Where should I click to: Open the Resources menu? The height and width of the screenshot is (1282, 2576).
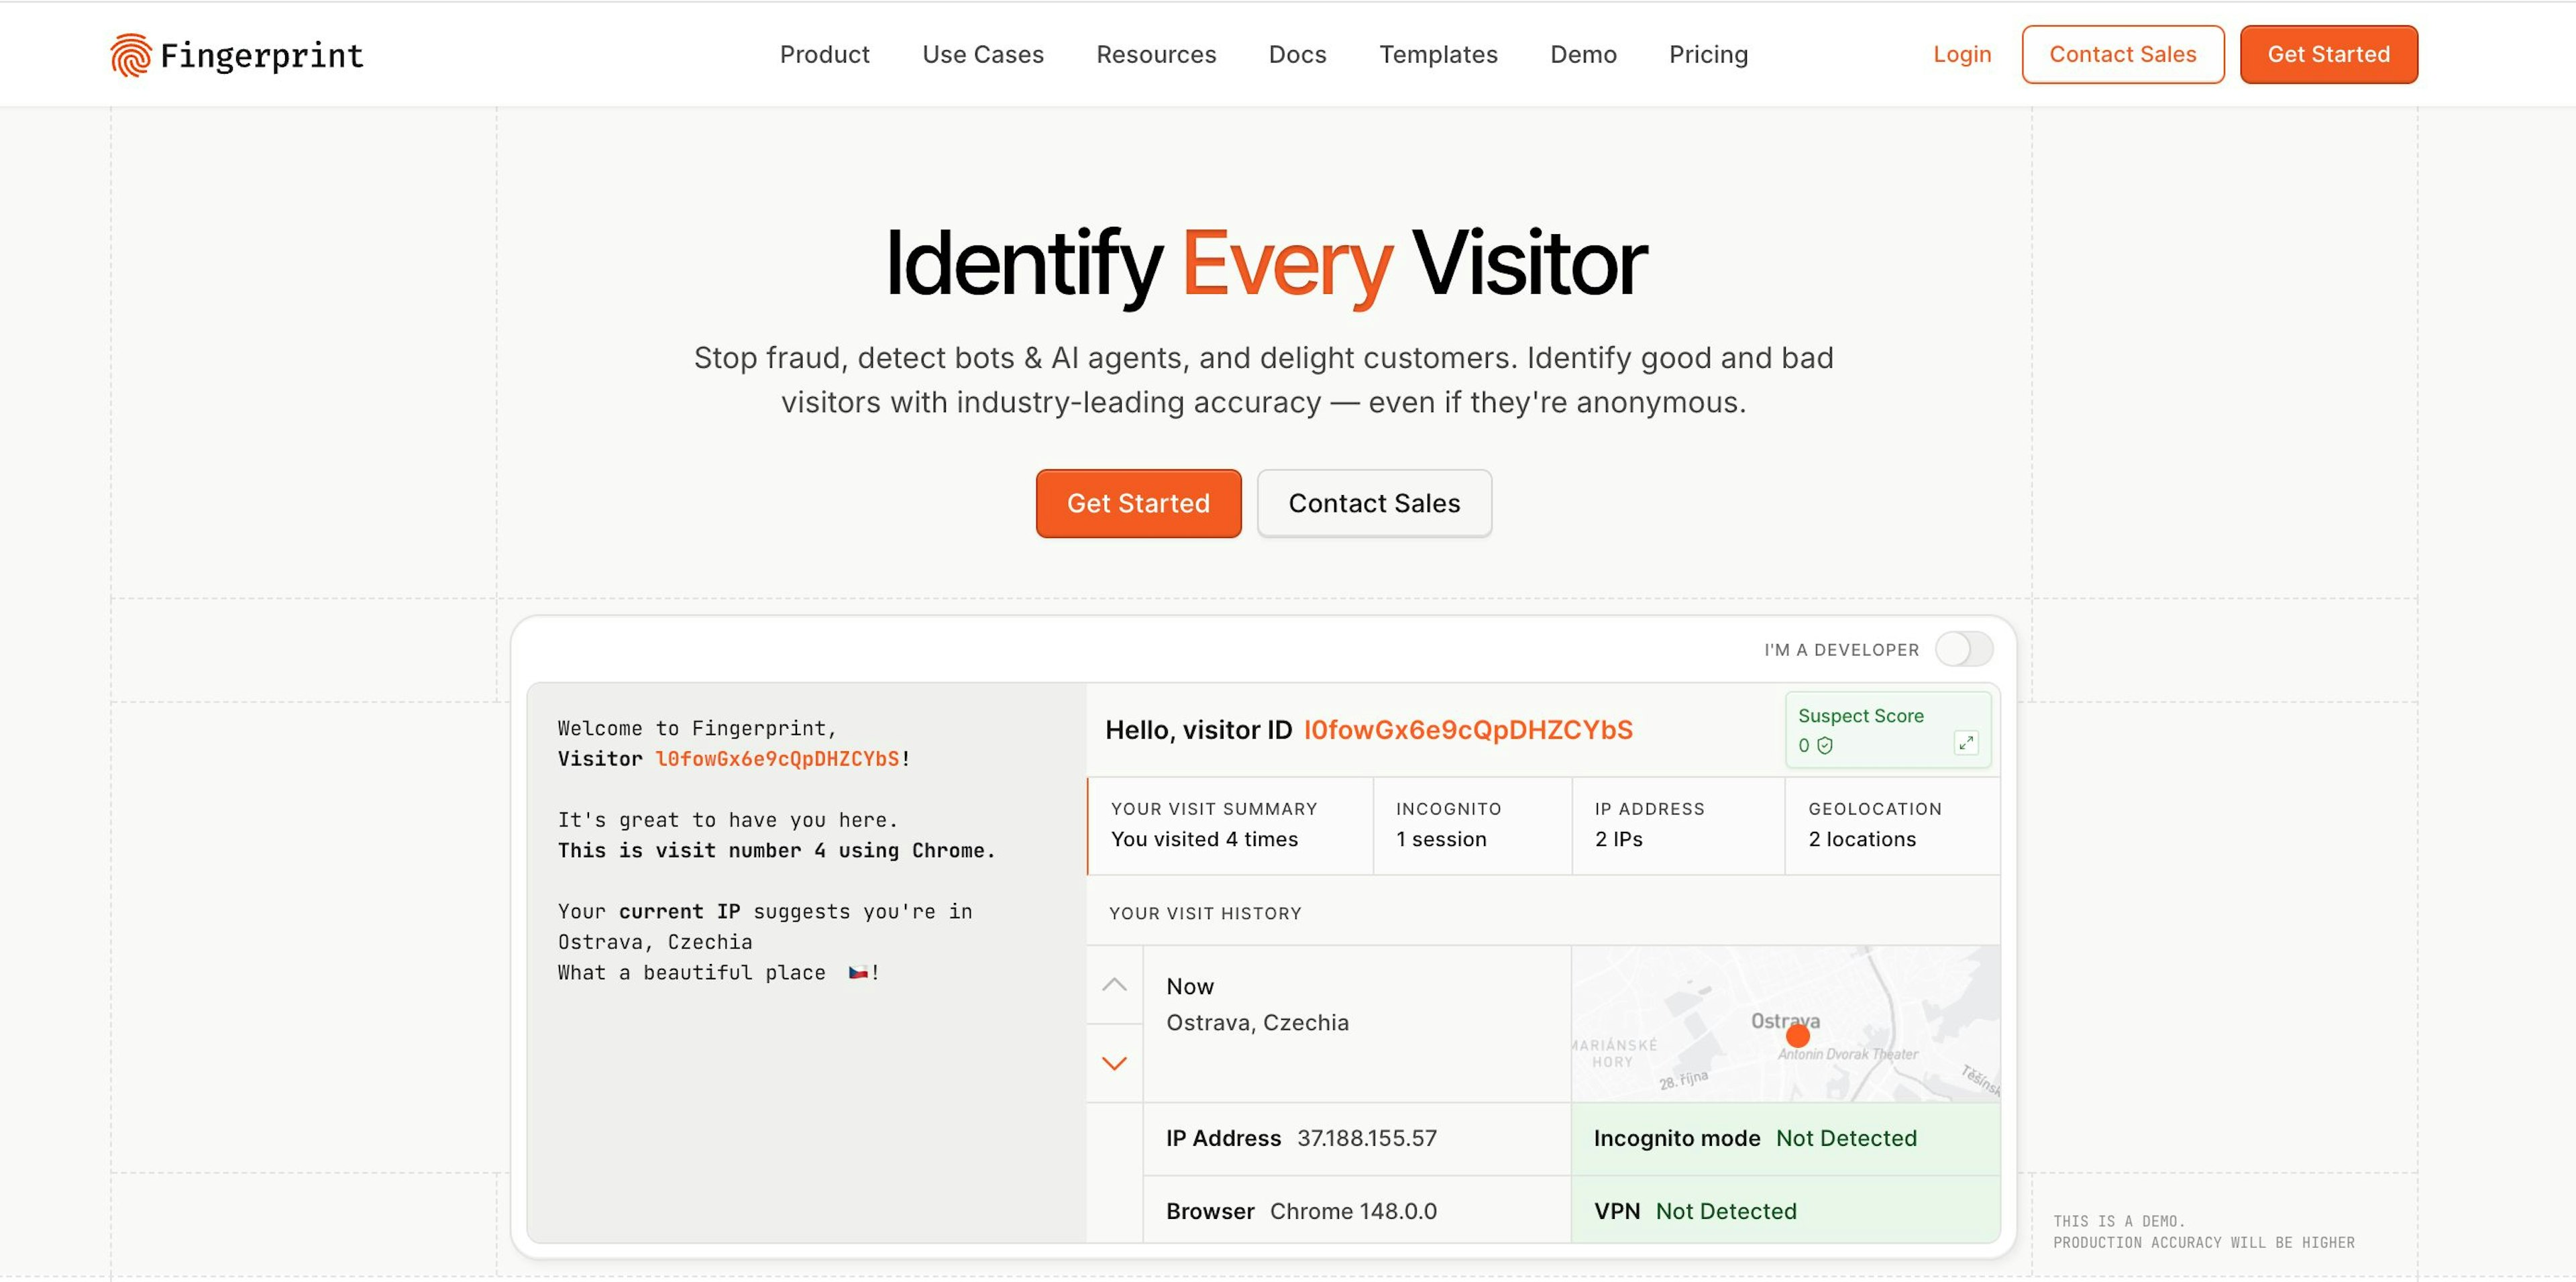[1156, 54]
